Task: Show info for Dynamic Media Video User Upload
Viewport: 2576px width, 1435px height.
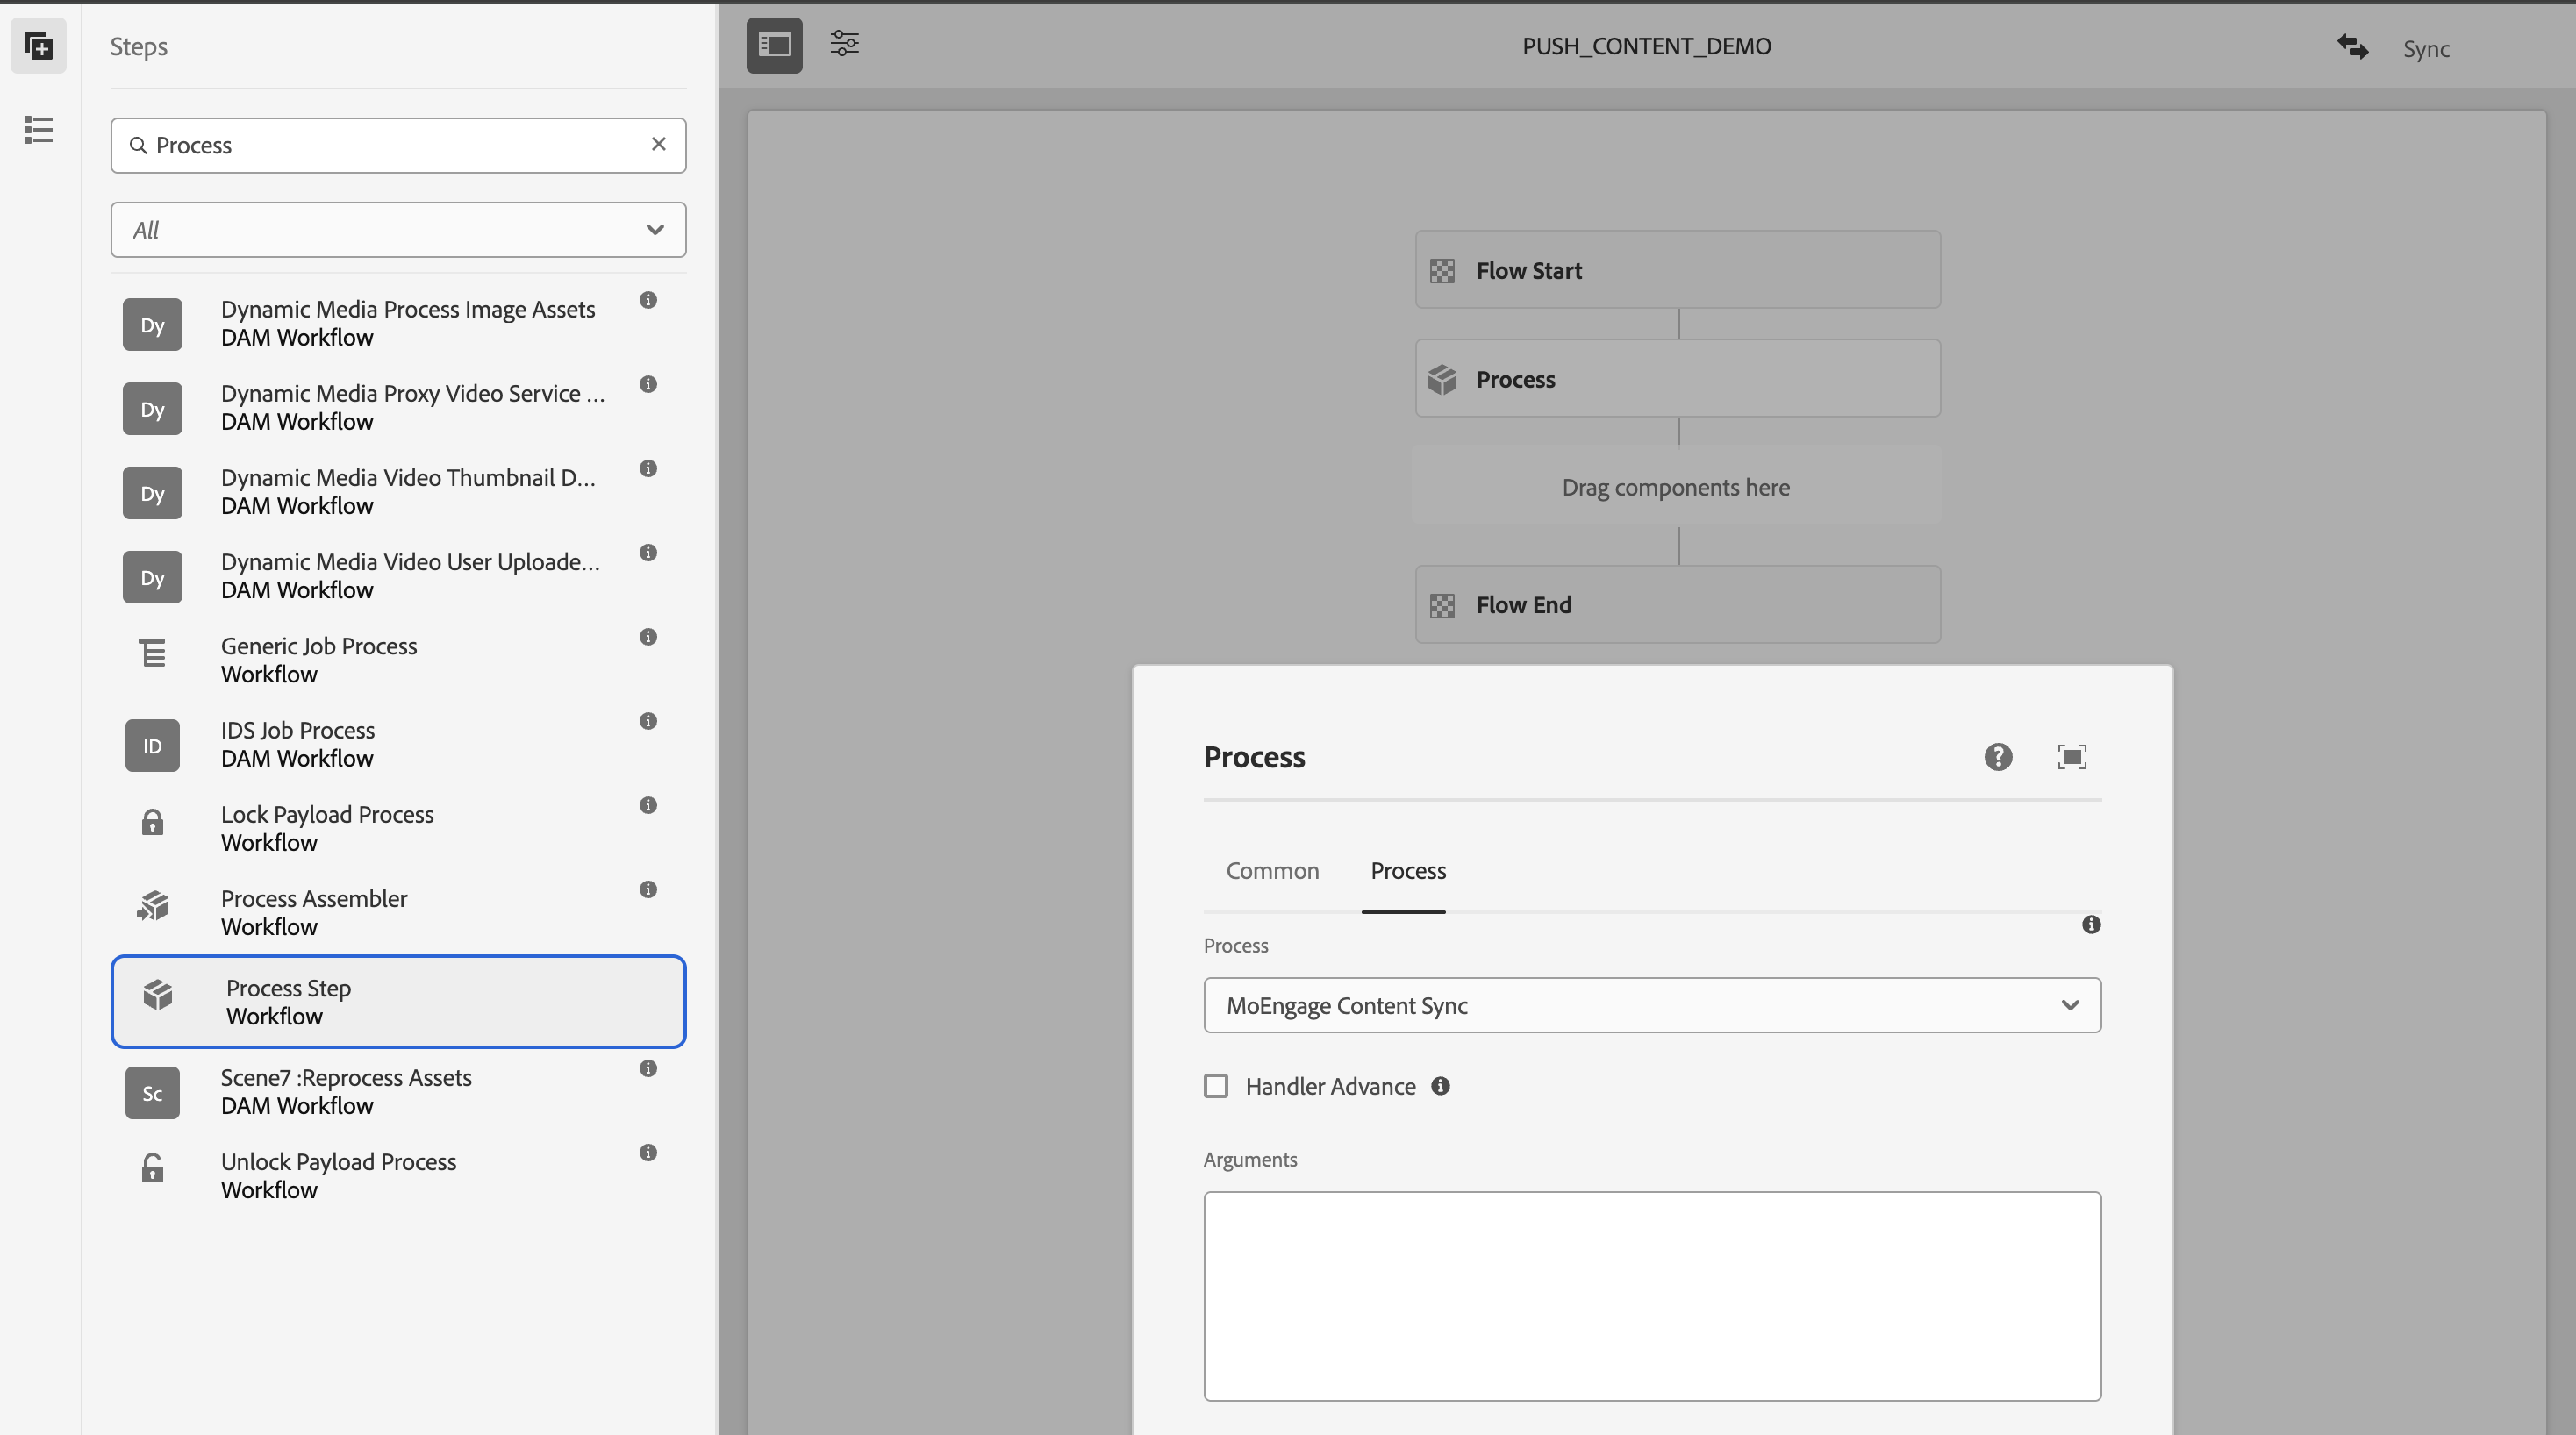Action: (x=648, y=552)
